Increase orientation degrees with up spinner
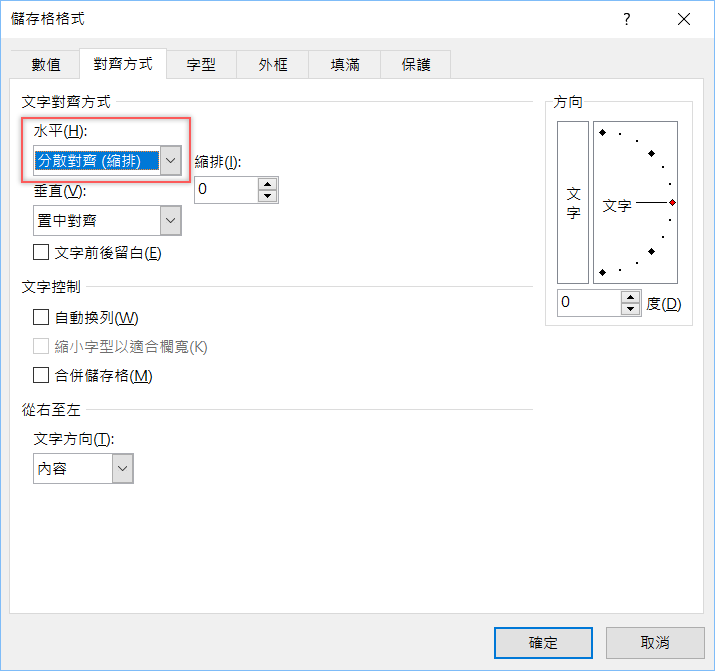 click(630, 297)
